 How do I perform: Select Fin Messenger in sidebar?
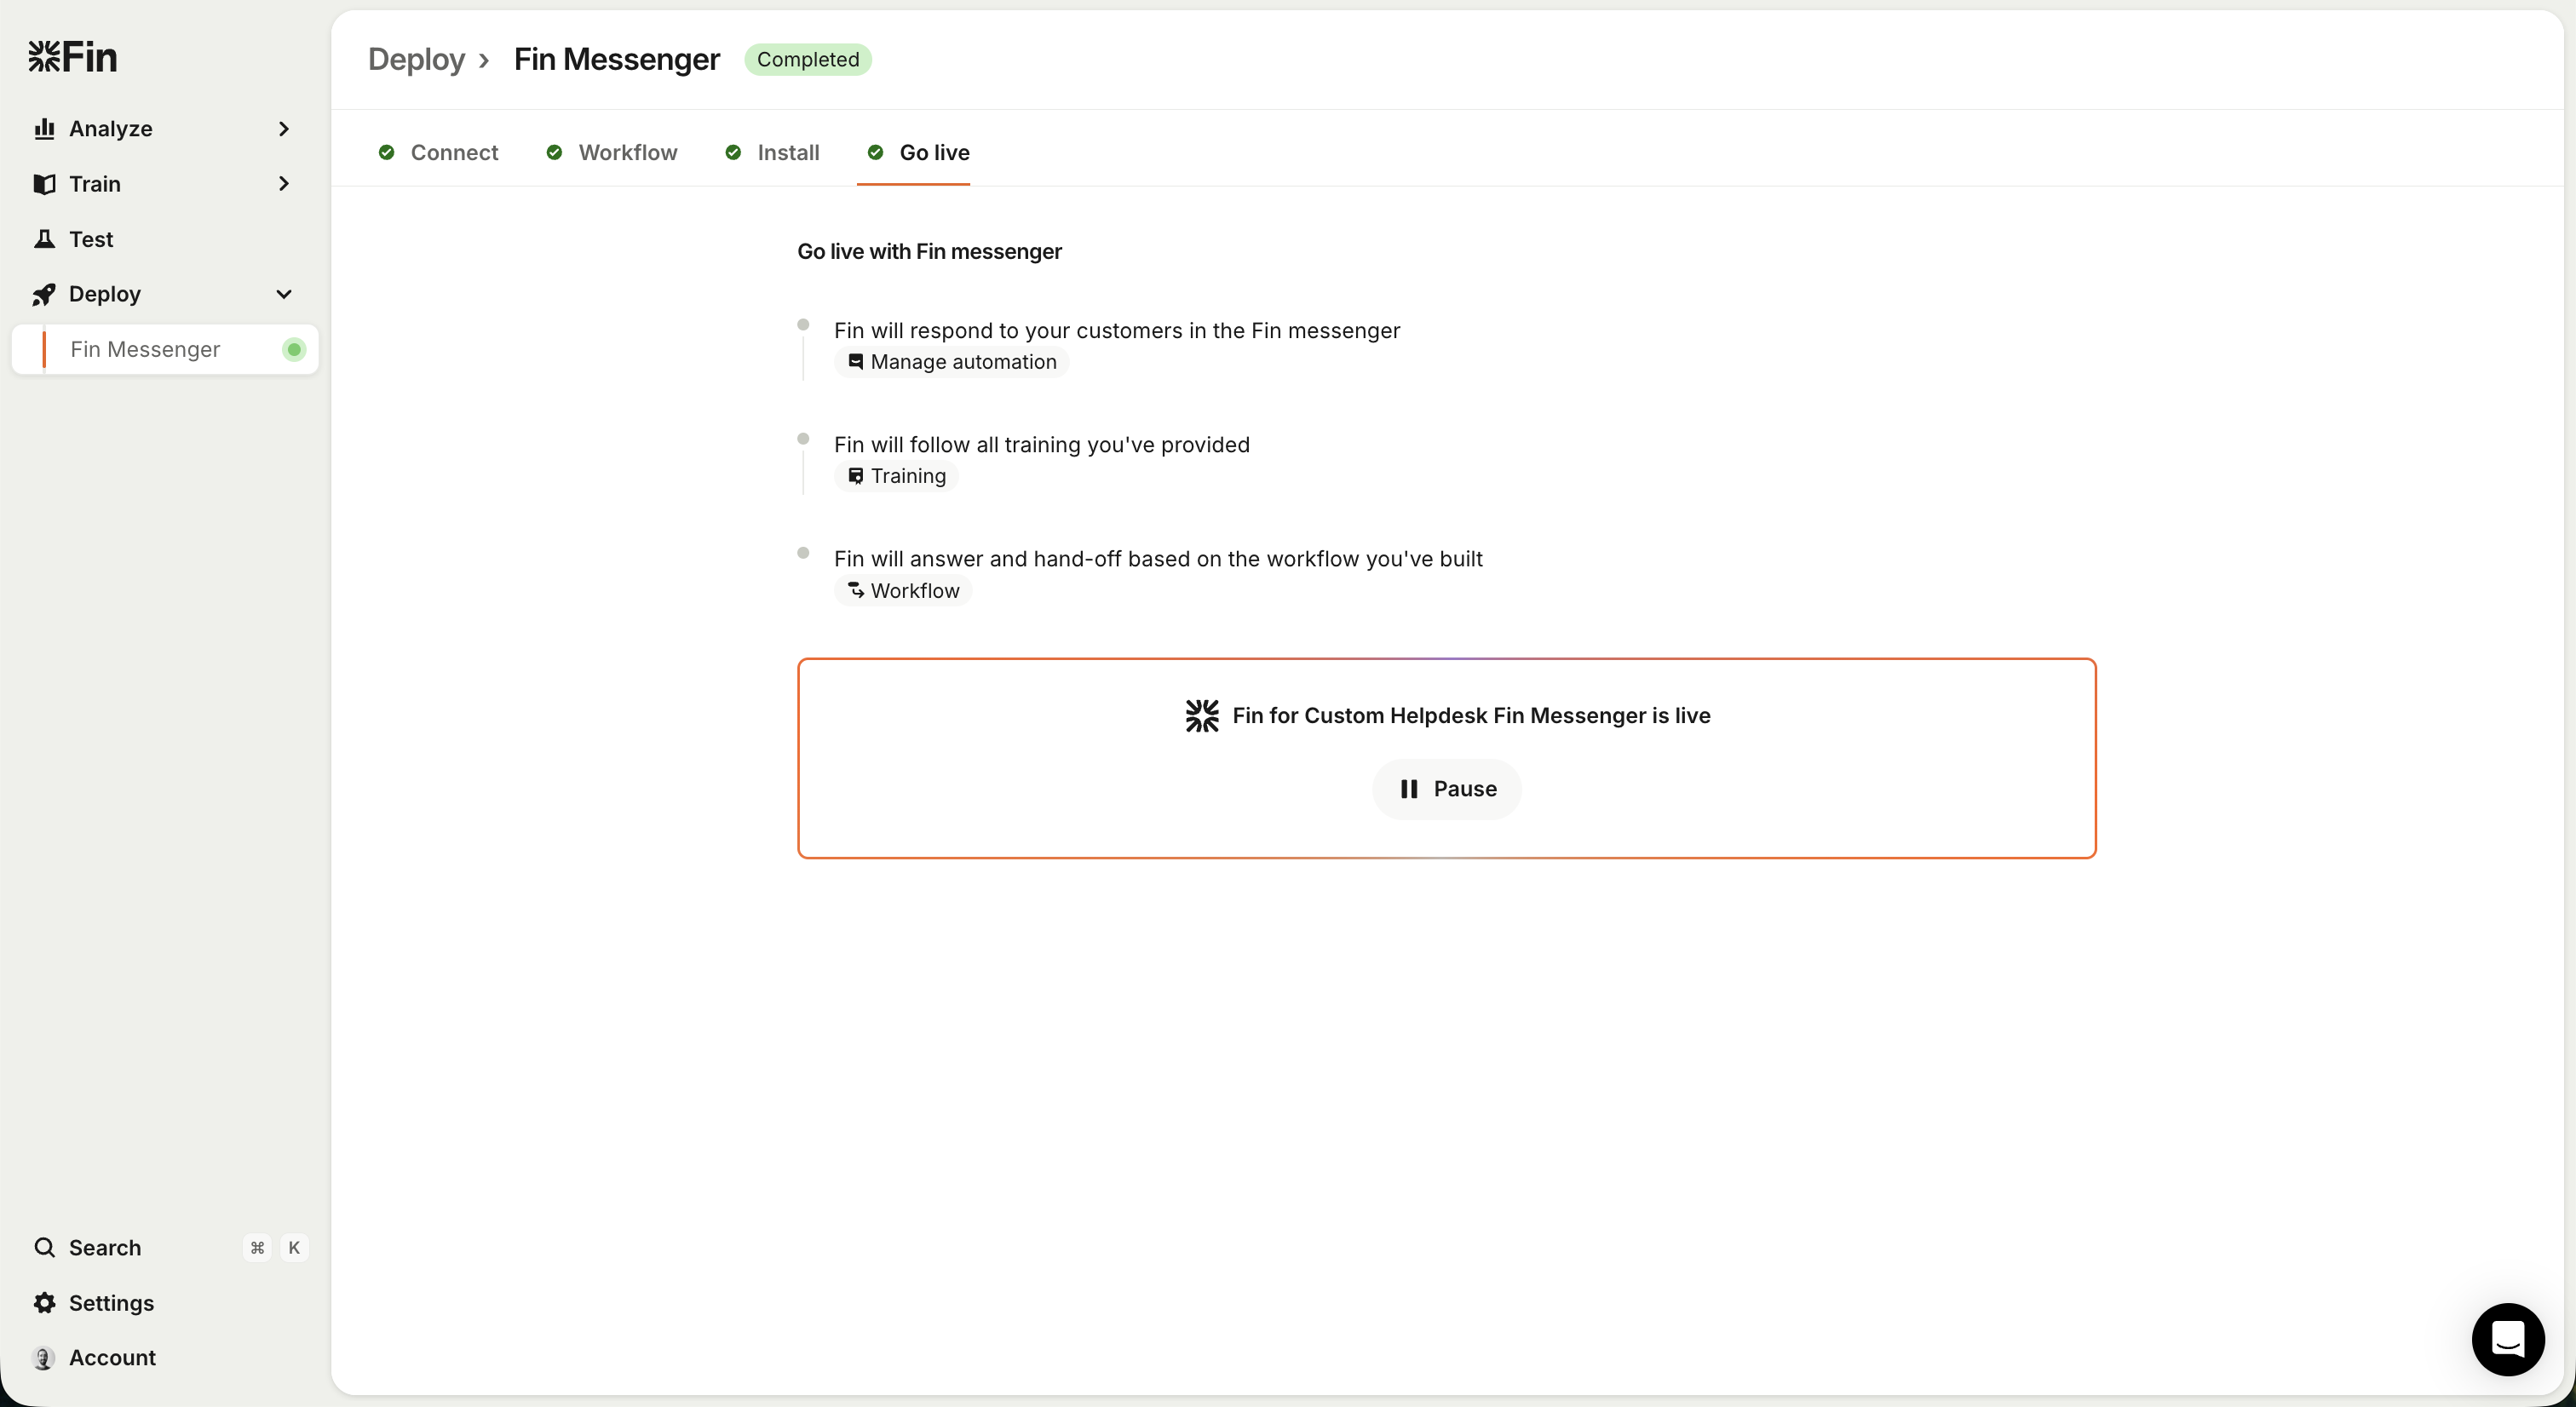(145, 349)
